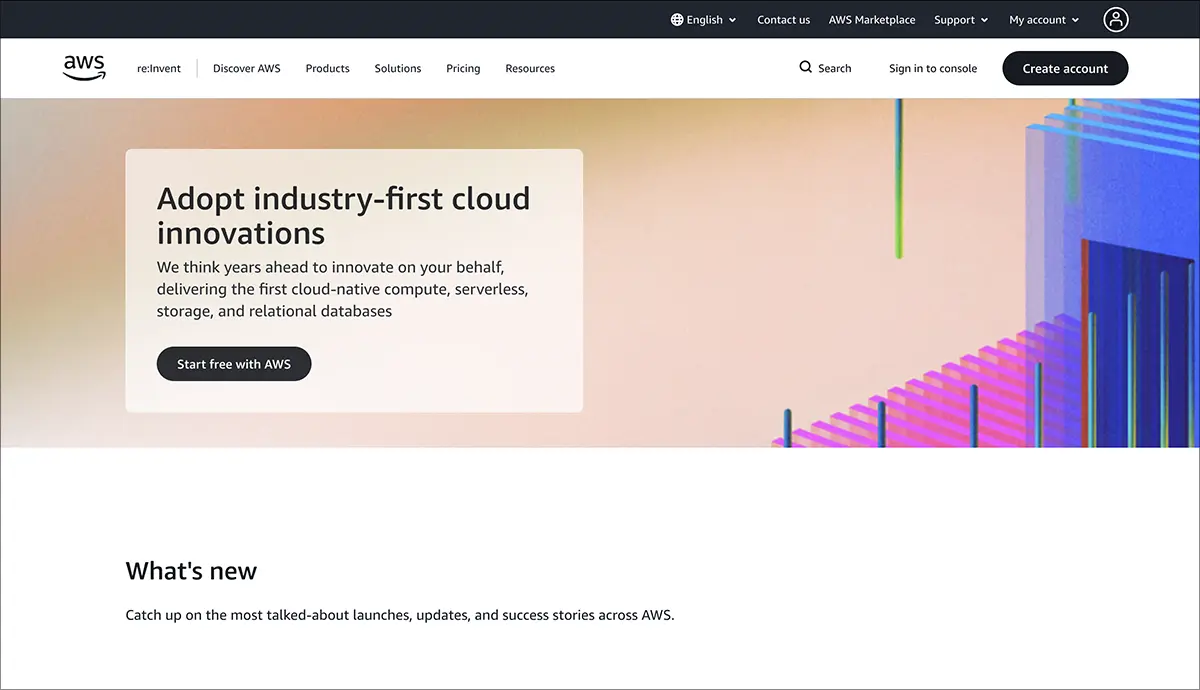Open the AWS Marketplace link
Screen dimensions: 1200x690
[x=872, y=19]
